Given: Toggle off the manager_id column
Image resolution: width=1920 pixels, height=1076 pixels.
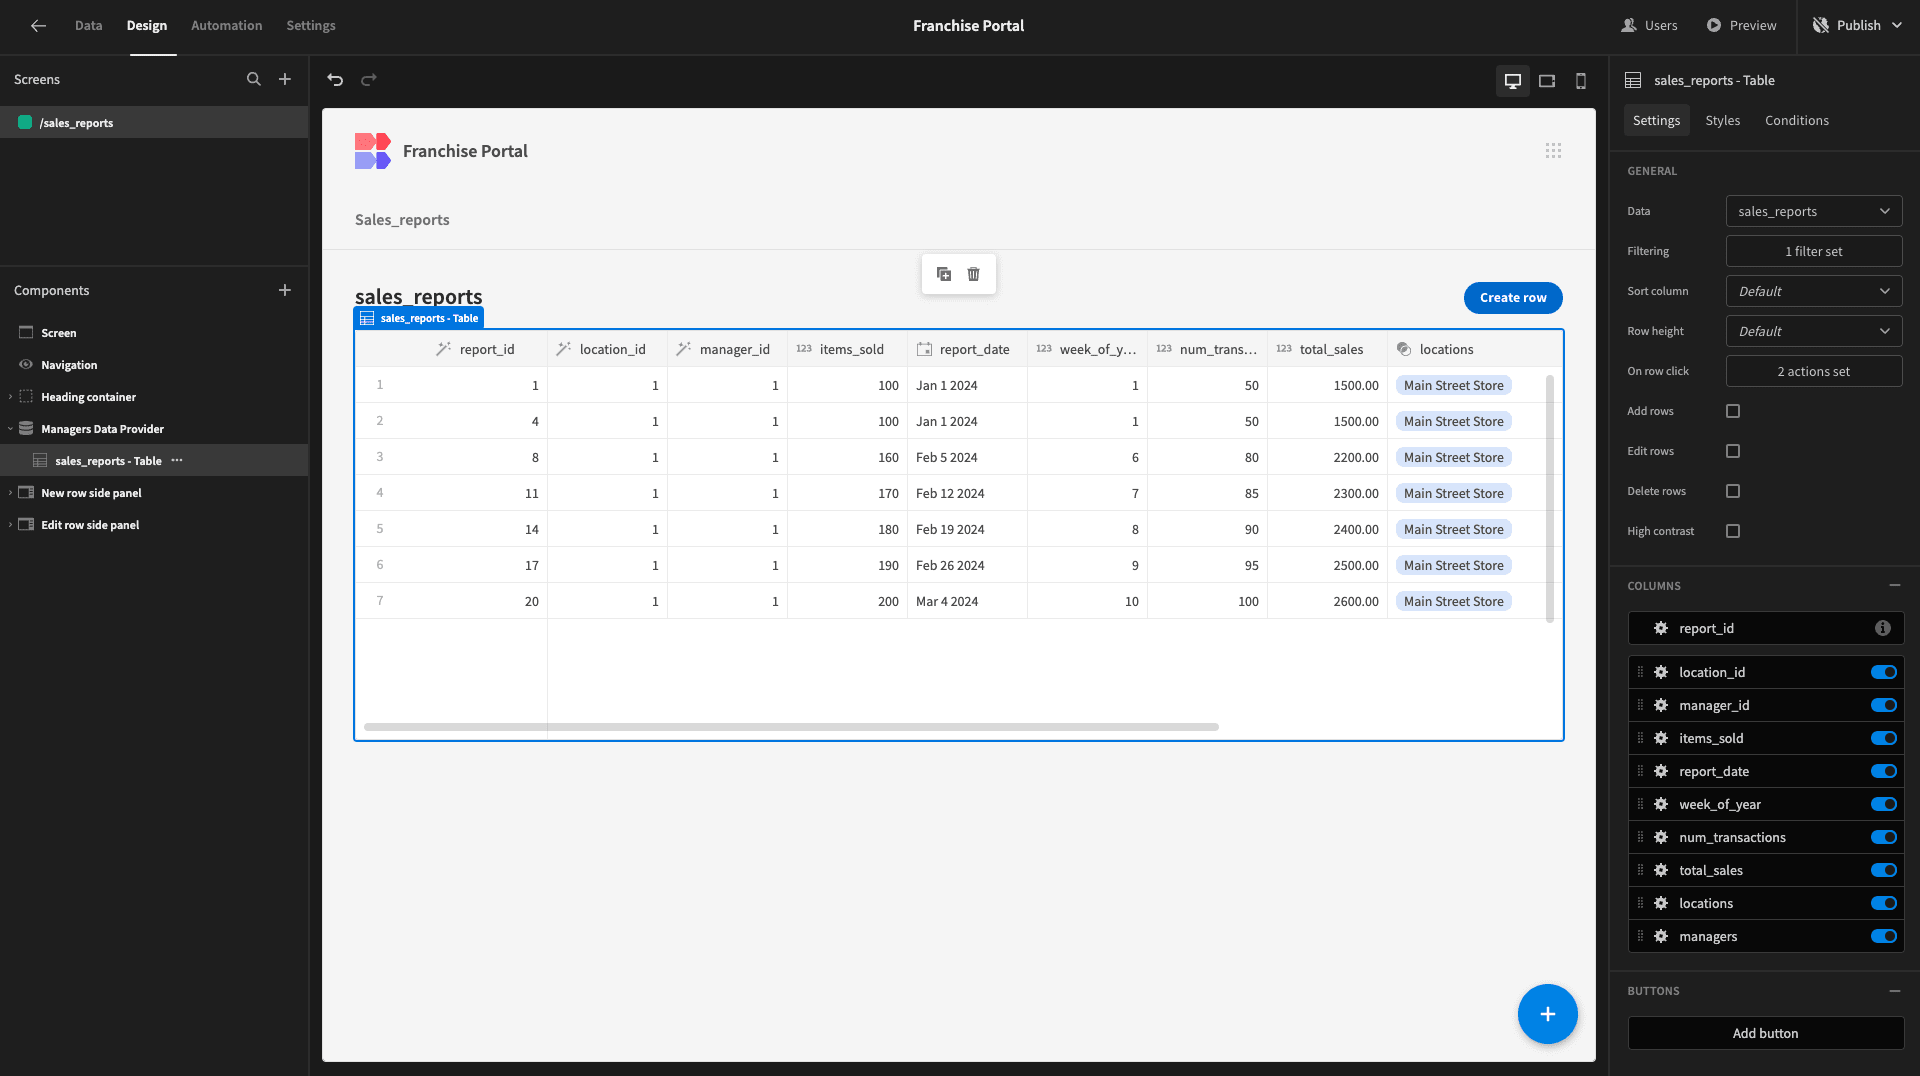Looking at the screenshot, I should tap(1884, 705).
